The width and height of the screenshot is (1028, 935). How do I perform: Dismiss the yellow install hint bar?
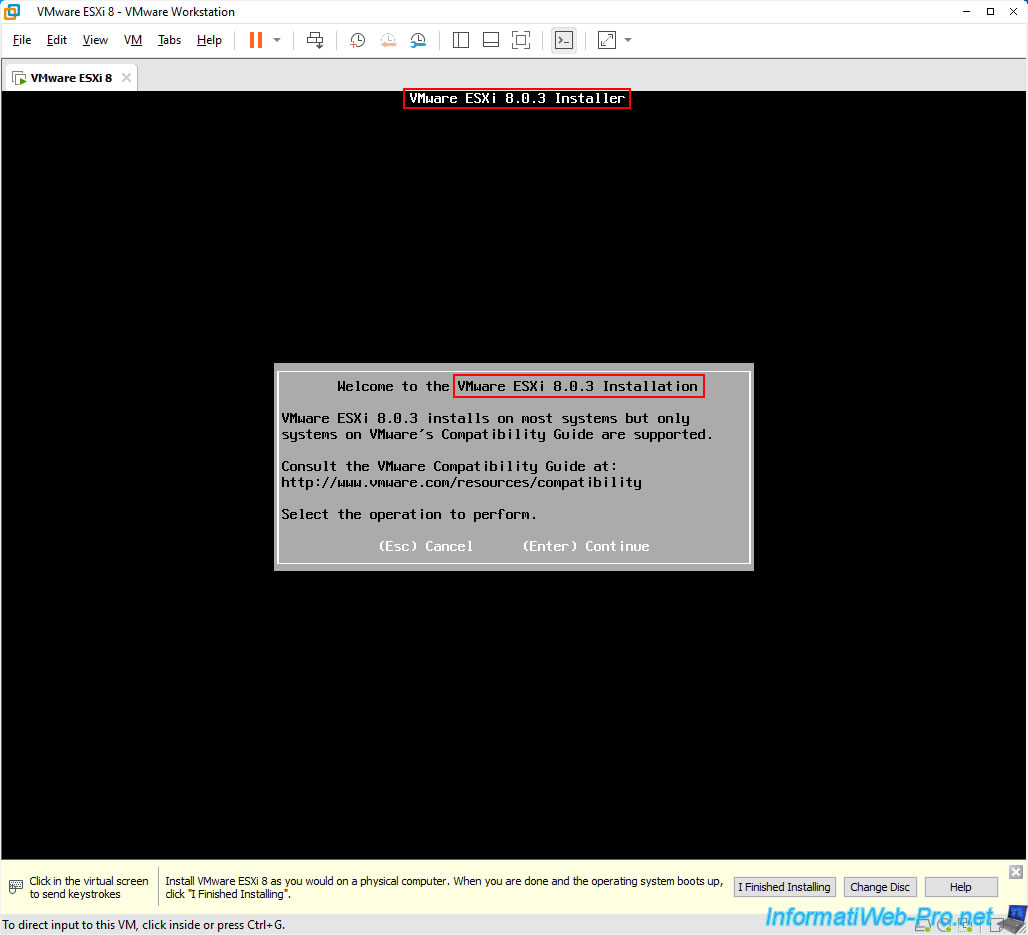(1016, 872)
